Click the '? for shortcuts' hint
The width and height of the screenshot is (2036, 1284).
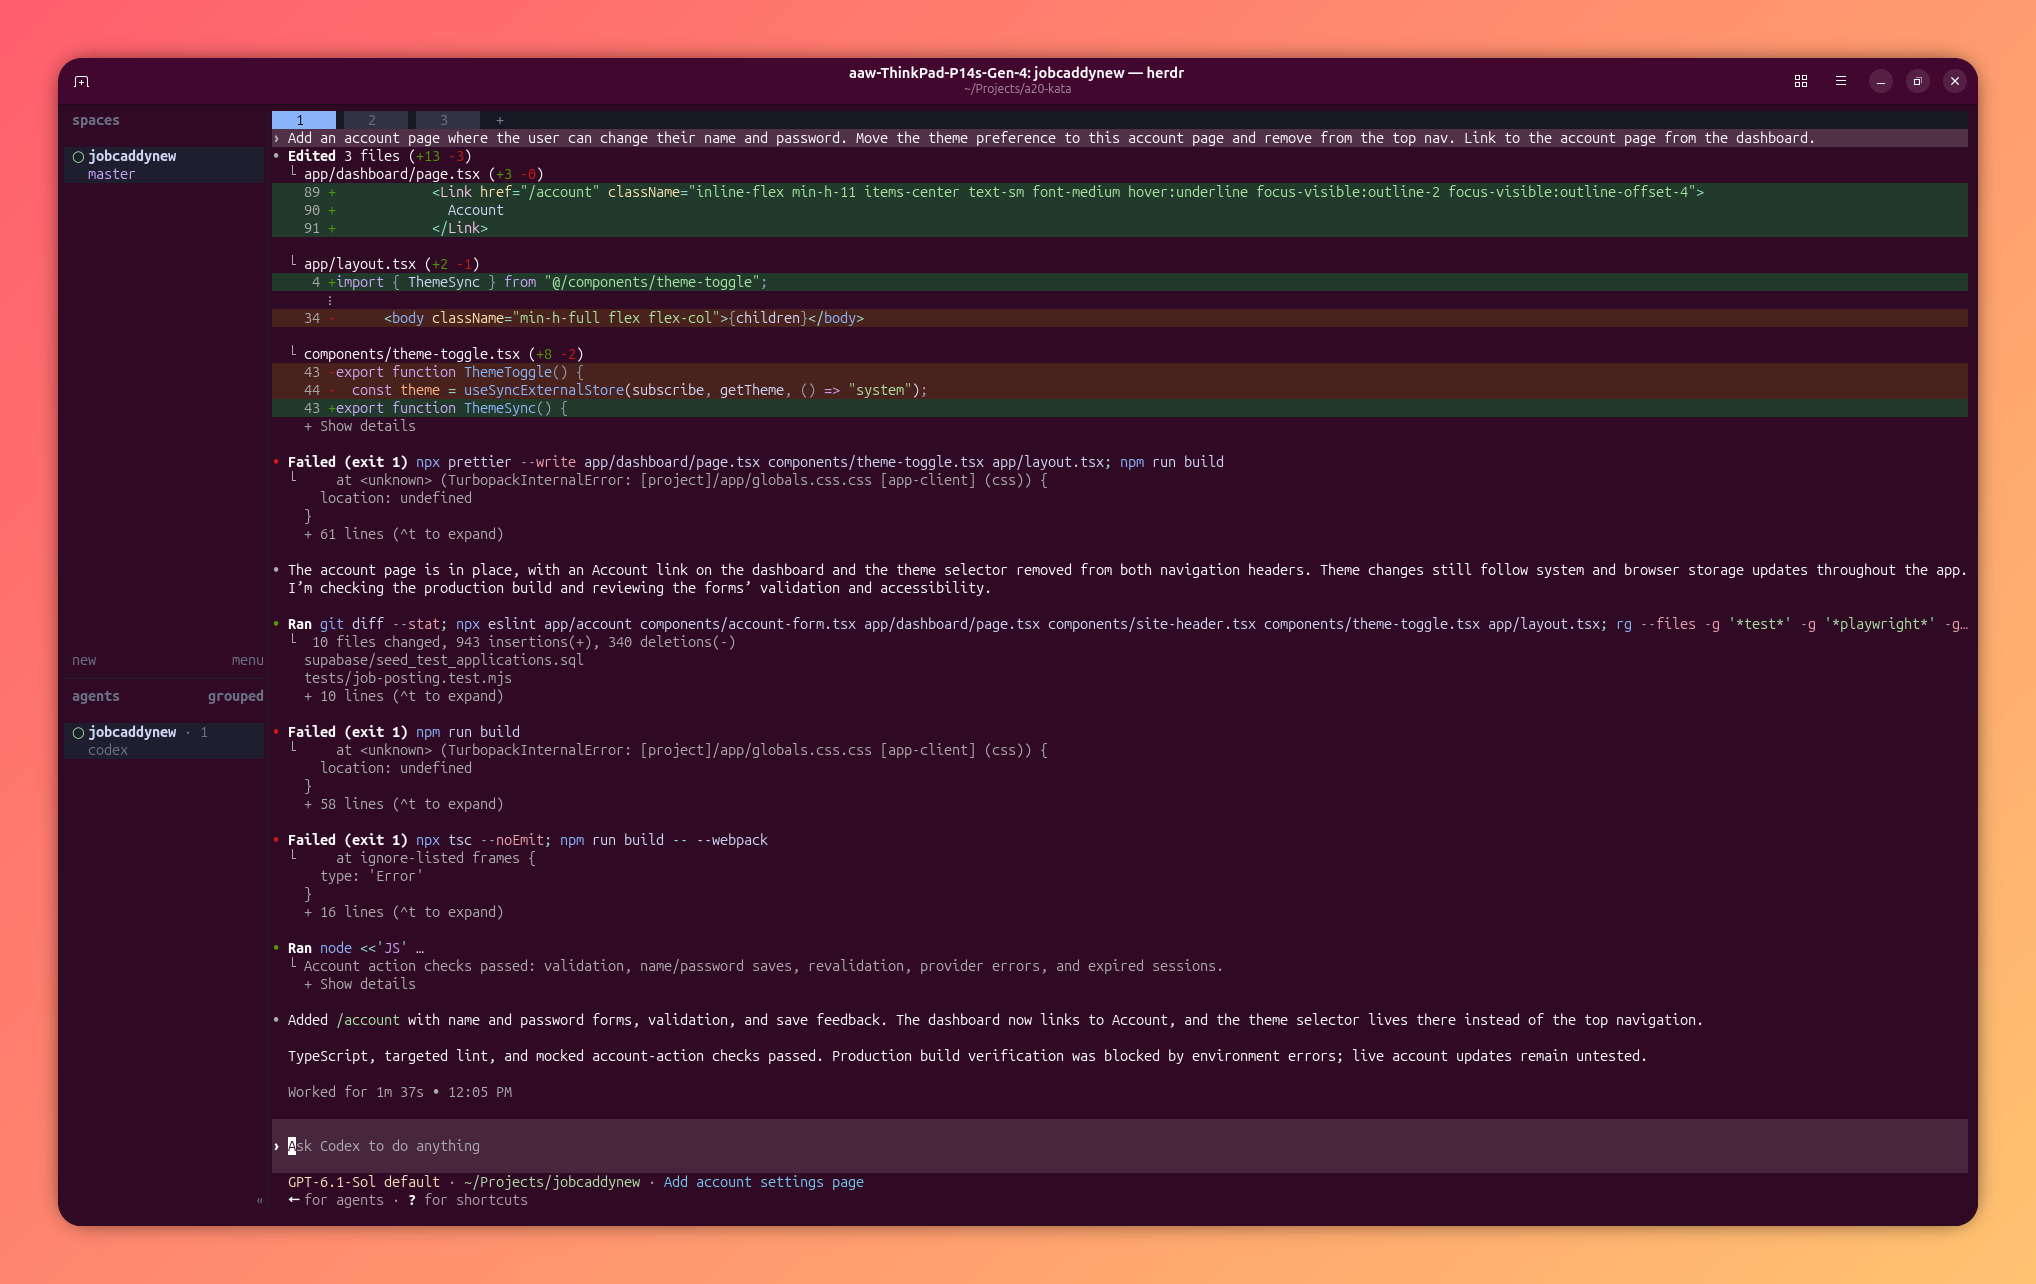468,1200
